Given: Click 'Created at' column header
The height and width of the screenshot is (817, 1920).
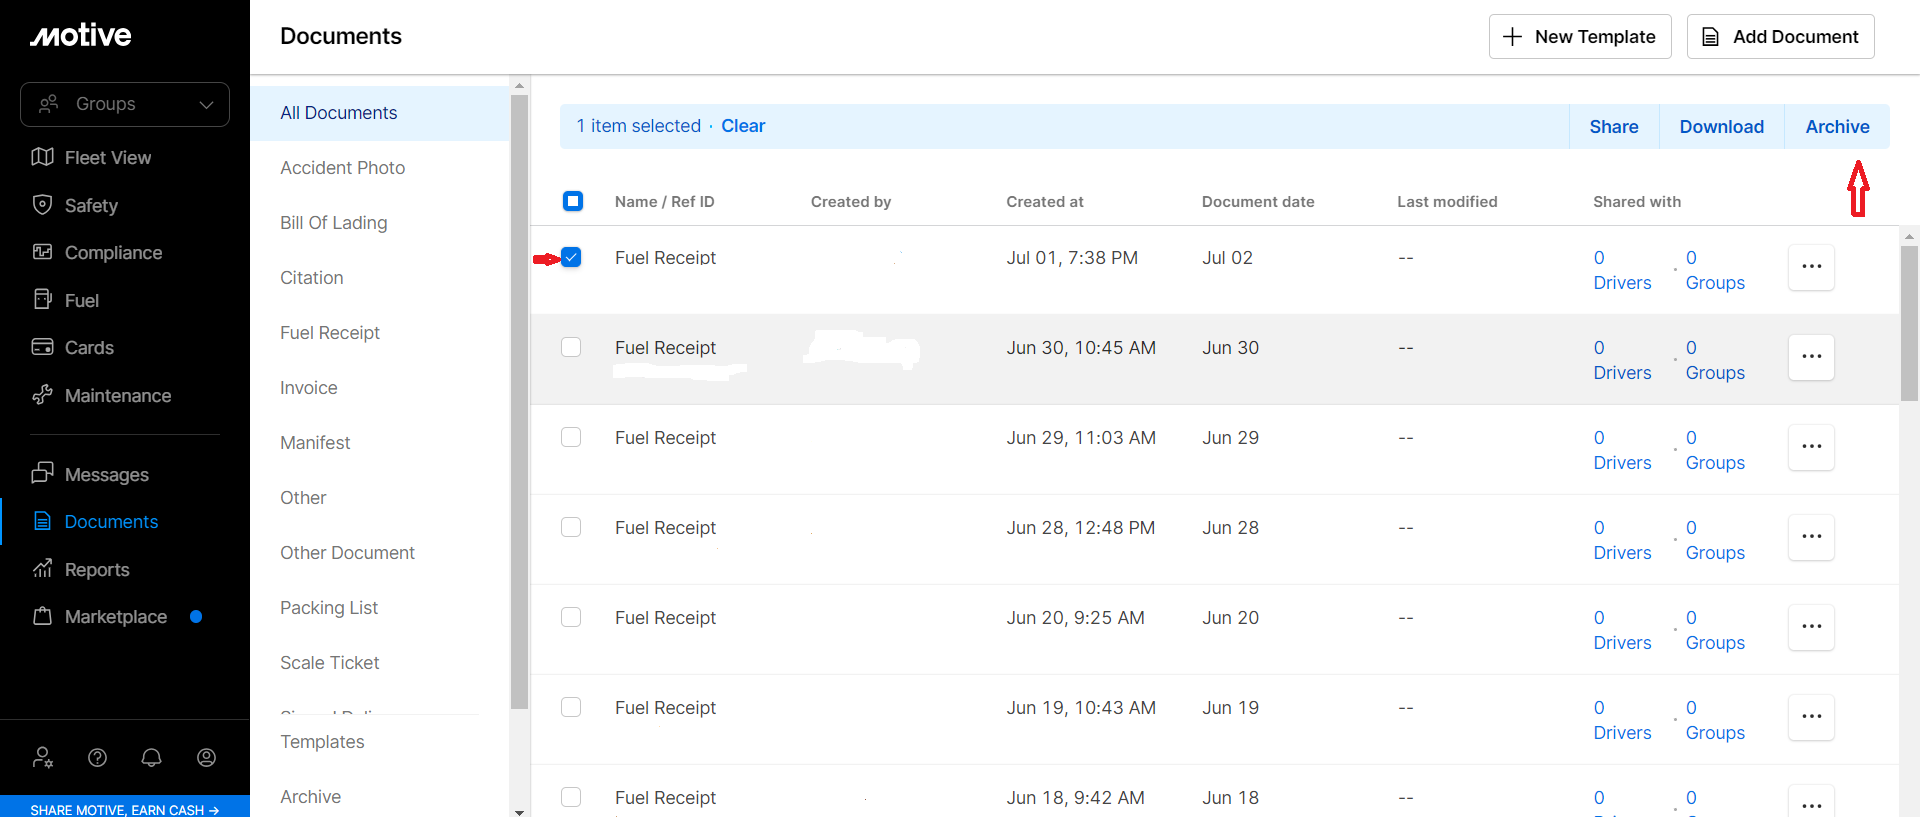Looking at the screenshot, I should (1045, 202).
